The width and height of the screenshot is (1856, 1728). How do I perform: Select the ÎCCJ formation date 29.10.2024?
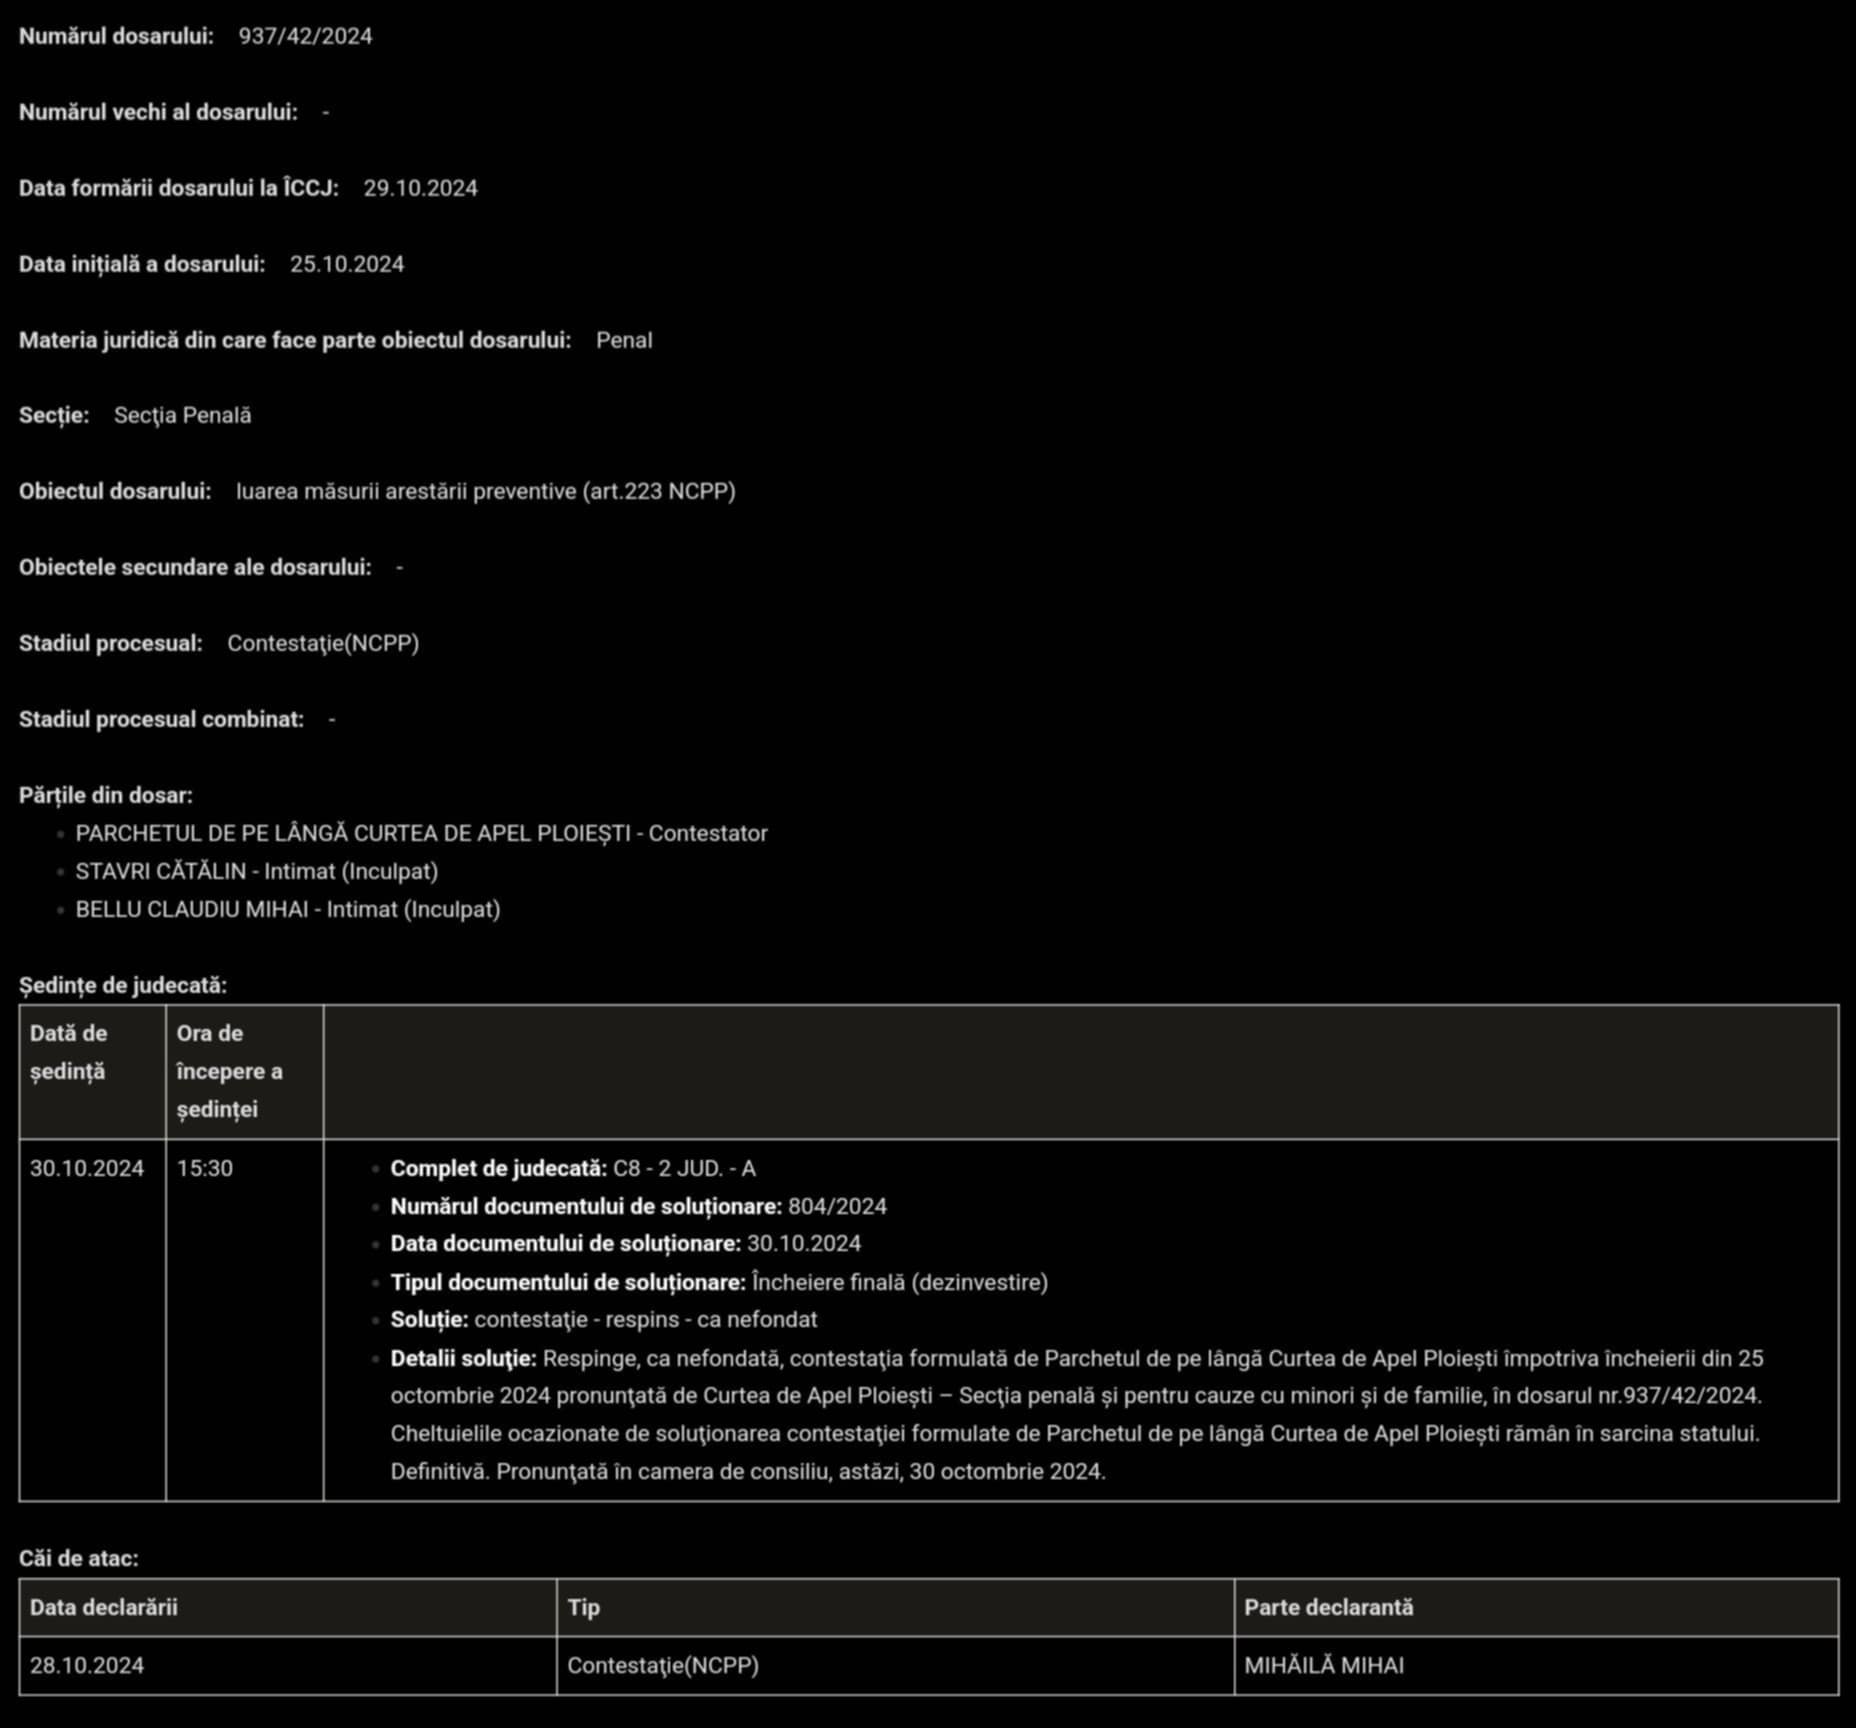point(420,189)
